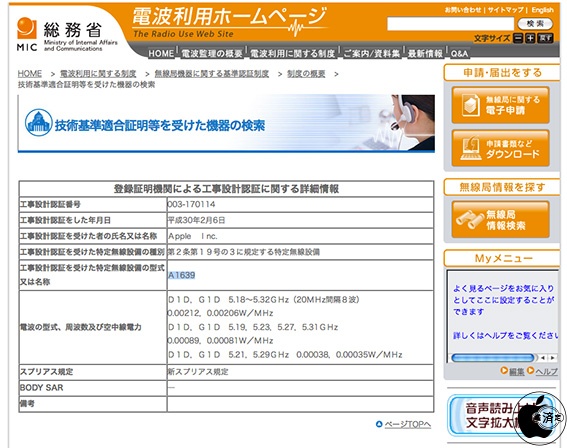The height and width of the screenshot is (448, 567).
Task: Click the ページTOPへ arrow icon
Action: pyautogui.click(x=379, y=424)
